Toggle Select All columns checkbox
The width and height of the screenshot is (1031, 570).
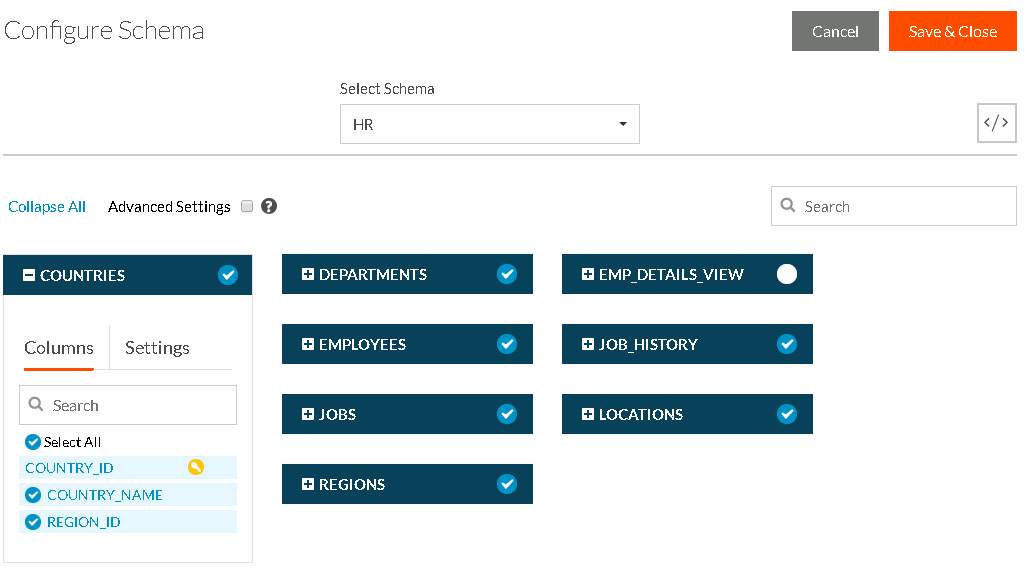33,442
